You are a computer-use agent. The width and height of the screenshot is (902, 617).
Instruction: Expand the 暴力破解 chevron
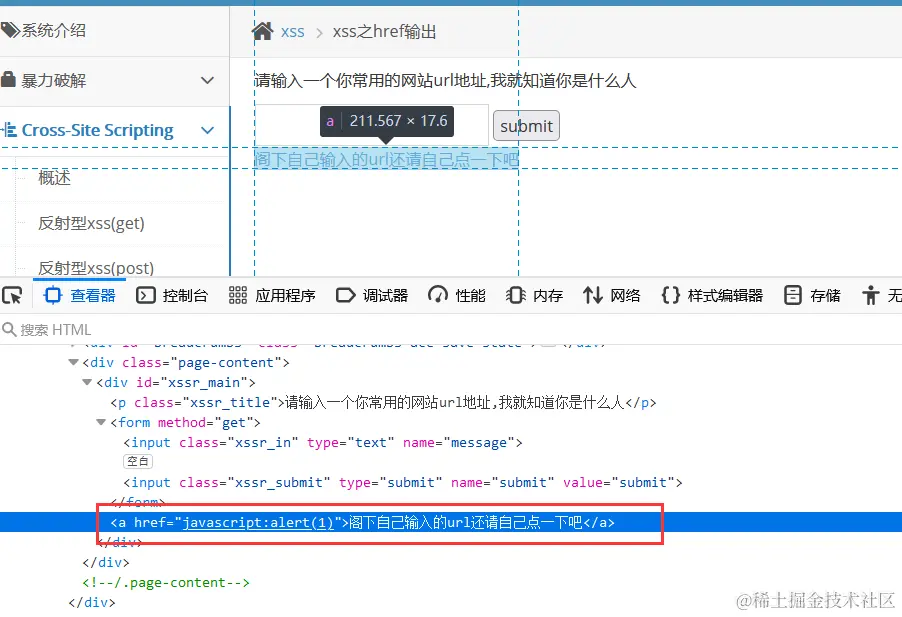tap(207, 80)
